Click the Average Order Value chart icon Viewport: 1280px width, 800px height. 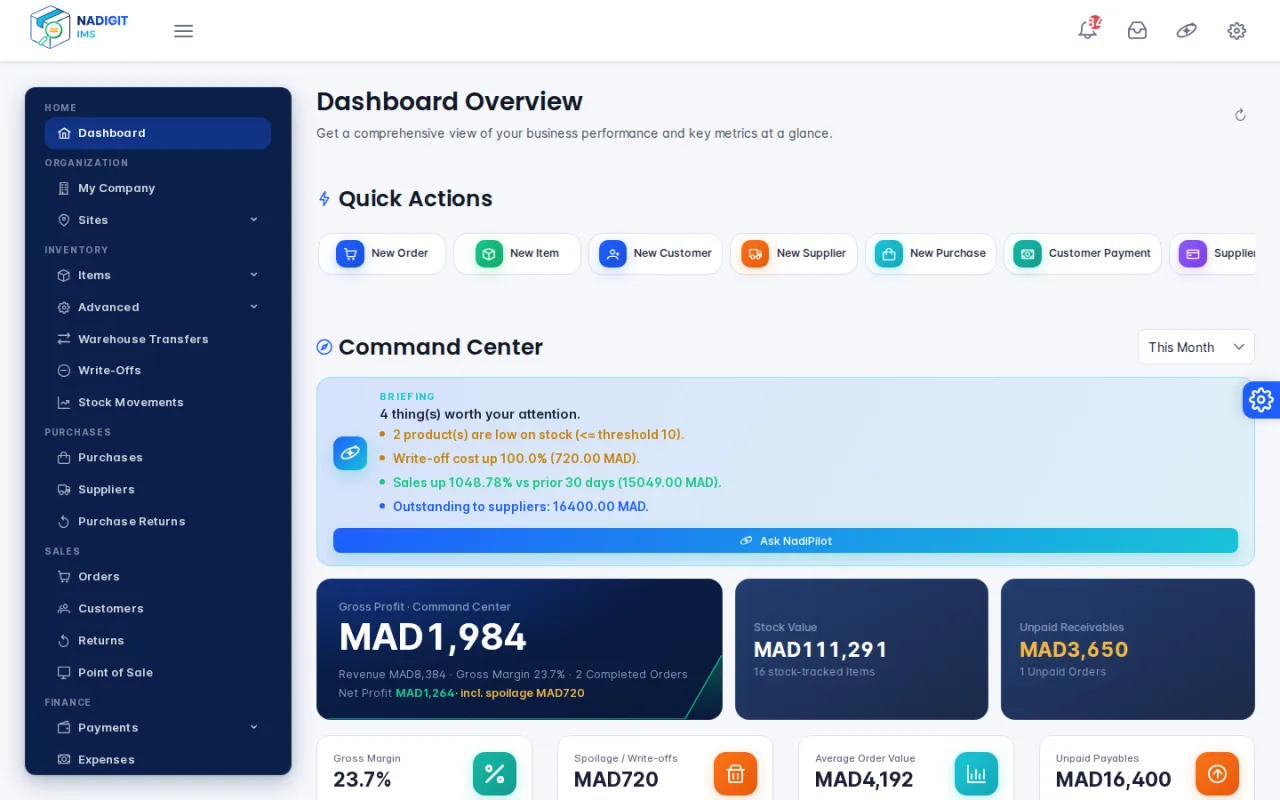[976, 773]
